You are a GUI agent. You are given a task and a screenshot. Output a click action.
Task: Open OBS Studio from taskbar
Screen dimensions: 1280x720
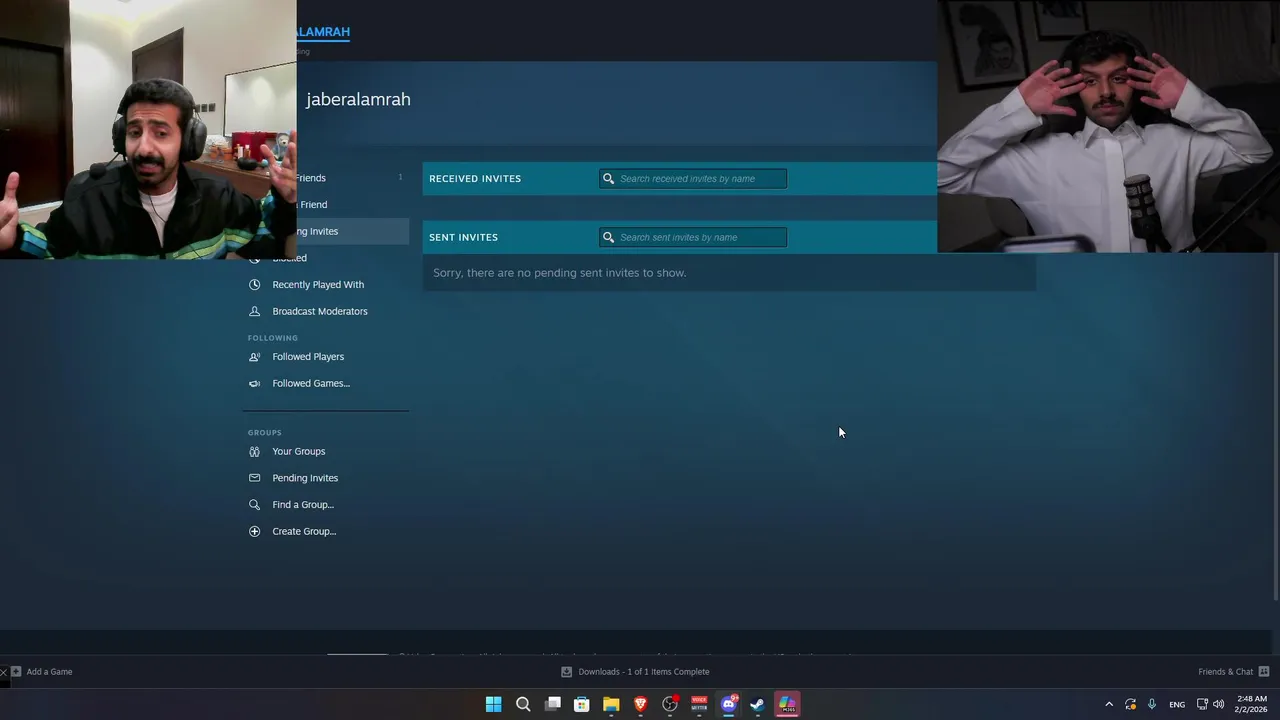(670, 704)
